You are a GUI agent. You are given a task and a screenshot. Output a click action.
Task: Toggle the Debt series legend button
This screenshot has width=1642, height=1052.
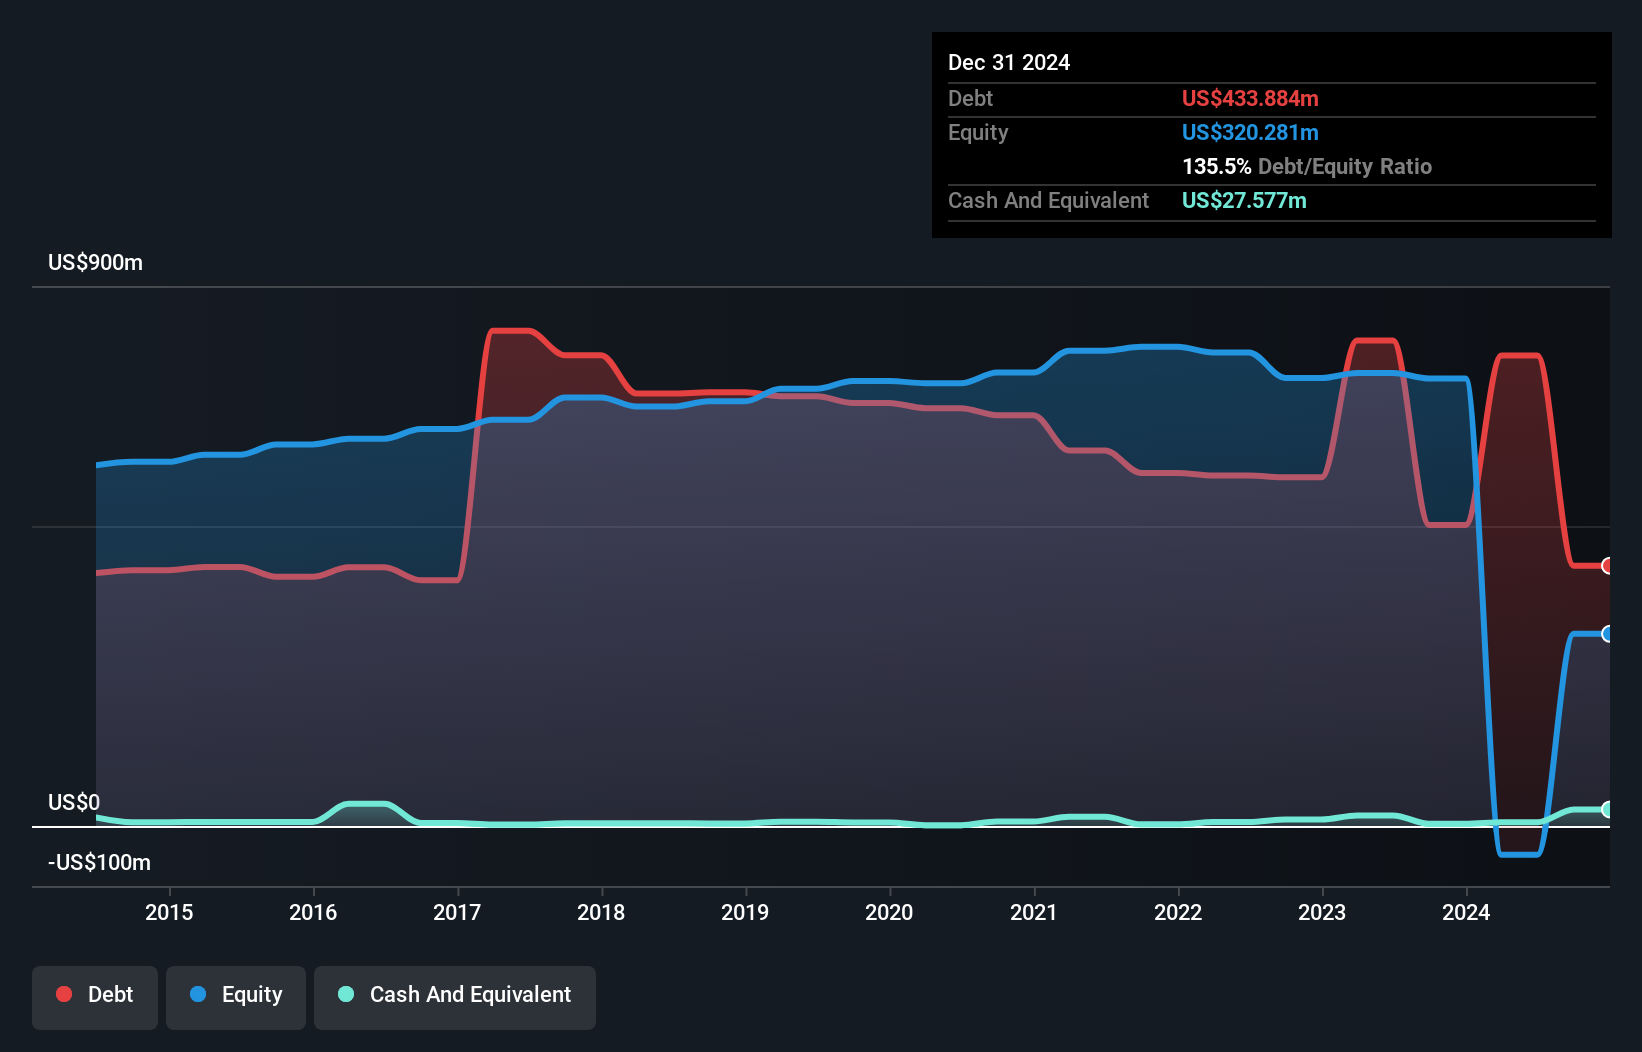click(x=95, y=997)
